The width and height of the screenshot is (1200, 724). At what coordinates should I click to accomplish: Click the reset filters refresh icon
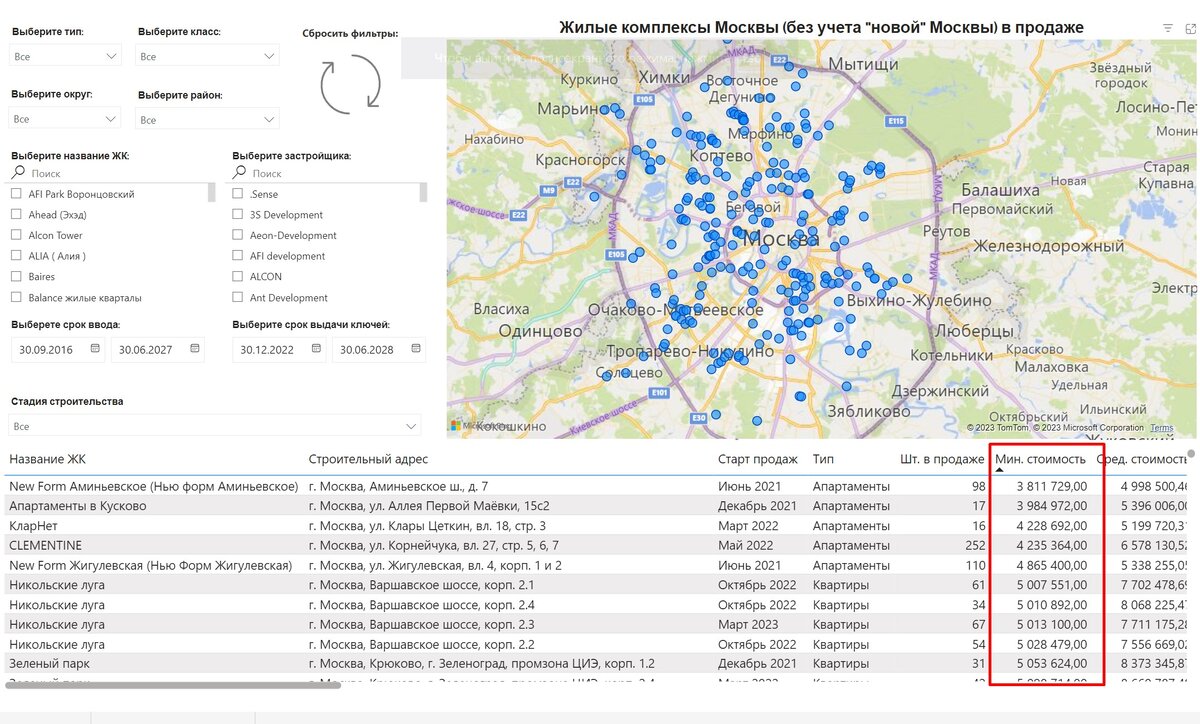click(350, 83)
